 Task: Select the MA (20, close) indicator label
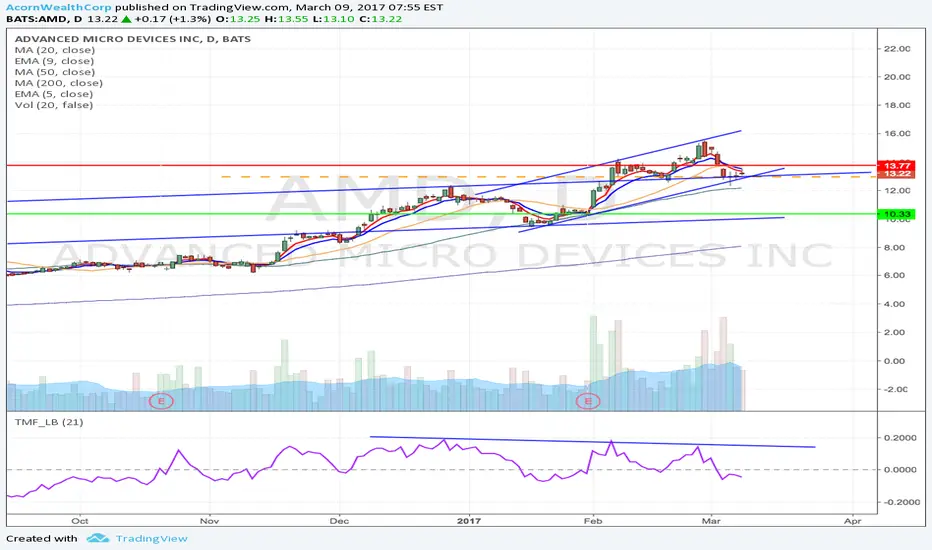[x=55, y=50]
